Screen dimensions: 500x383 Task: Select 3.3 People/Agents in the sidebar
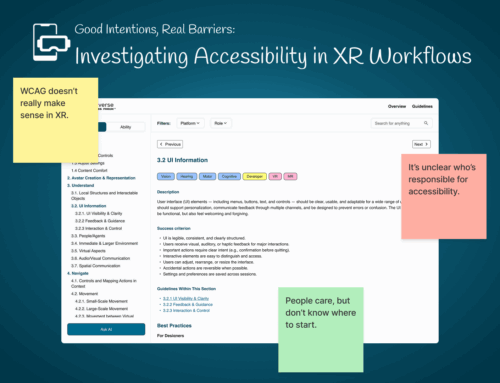click(x=88, y=236)
